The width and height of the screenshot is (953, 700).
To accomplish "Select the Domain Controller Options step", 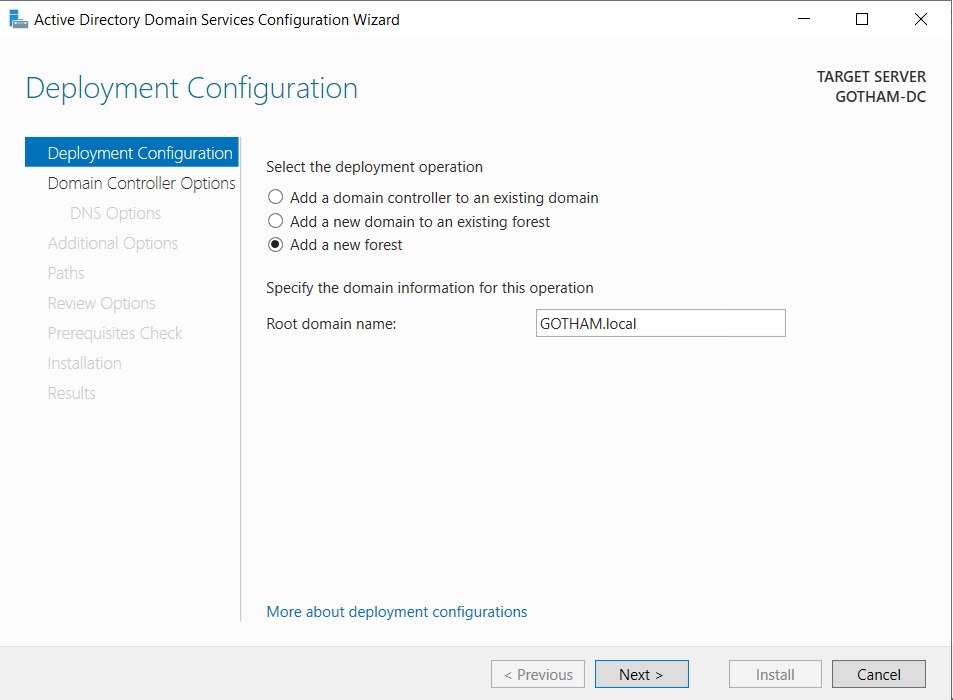I will [140, 183].
